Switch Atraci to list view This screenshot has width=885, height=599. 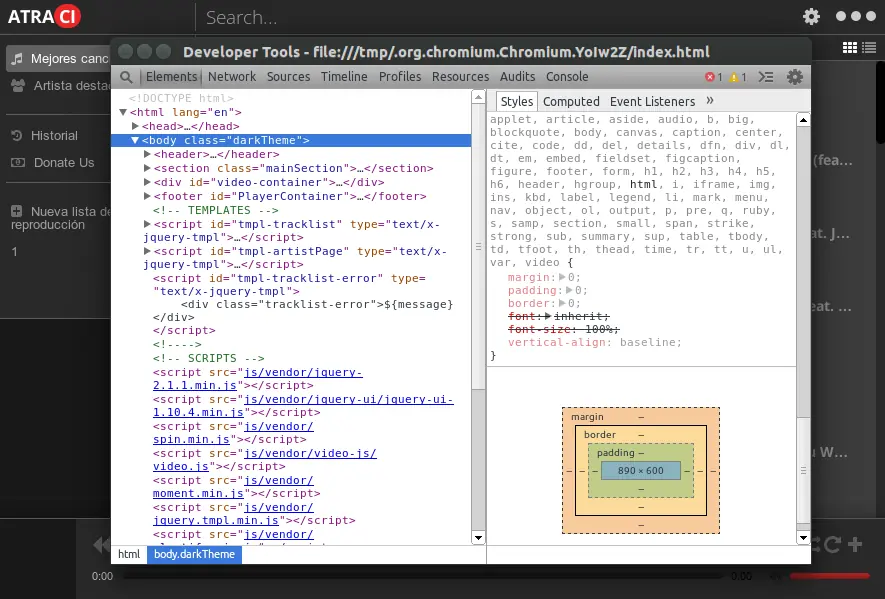[x=869, y=48]
